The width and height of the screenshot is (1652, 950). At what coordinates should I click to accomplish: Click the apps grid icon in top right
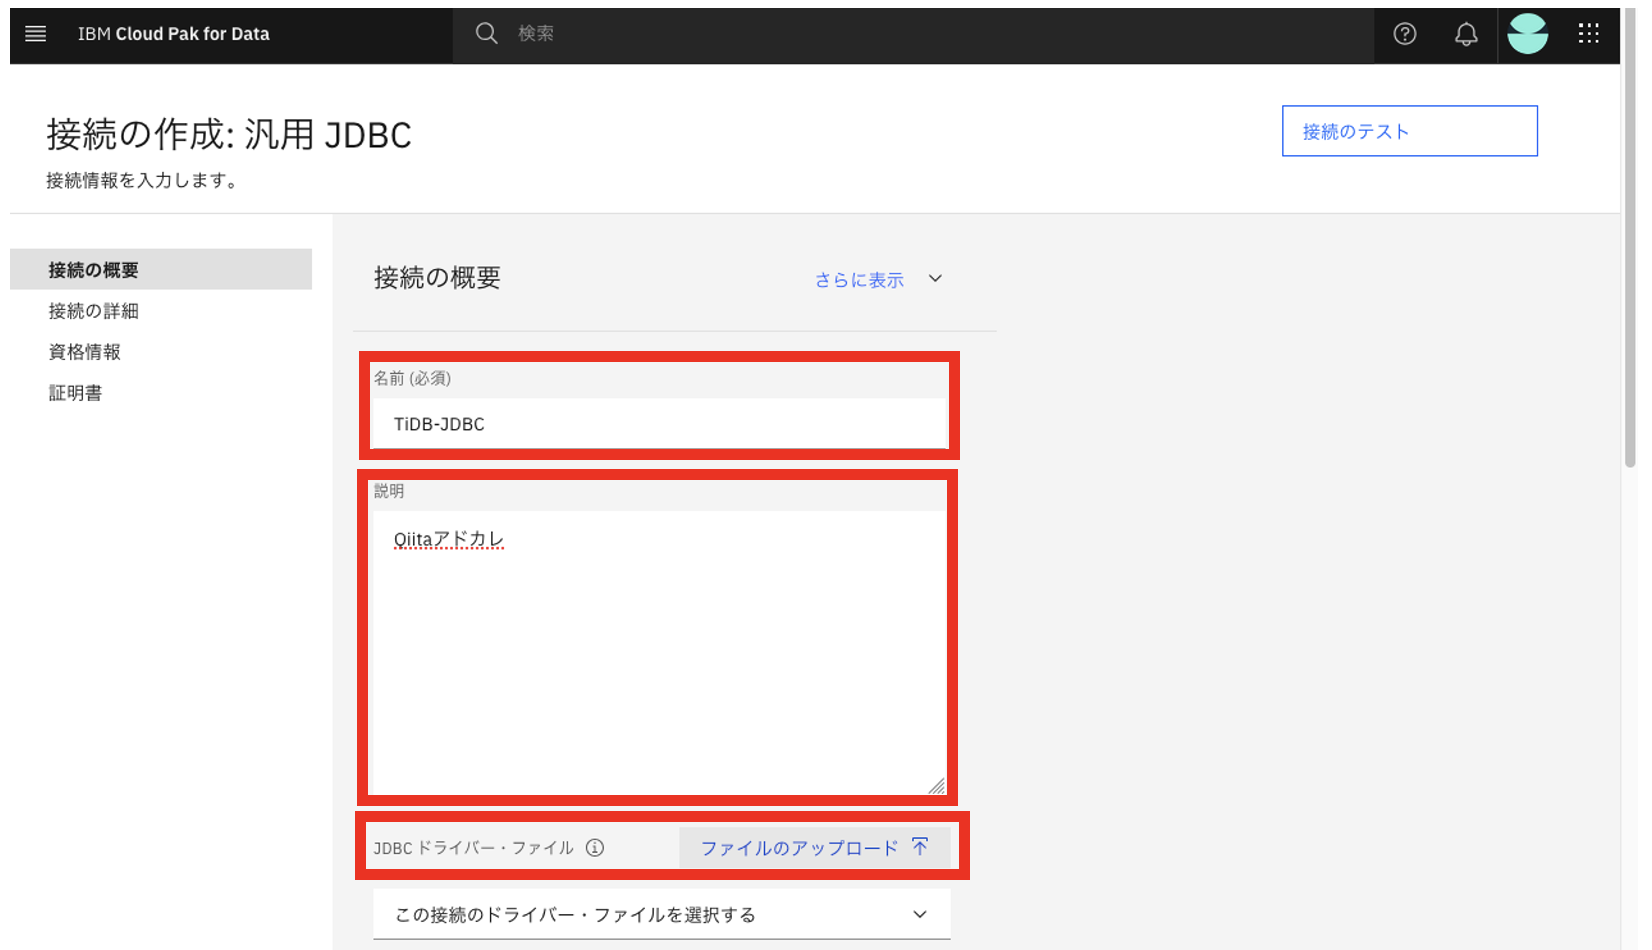[1588, 33]
